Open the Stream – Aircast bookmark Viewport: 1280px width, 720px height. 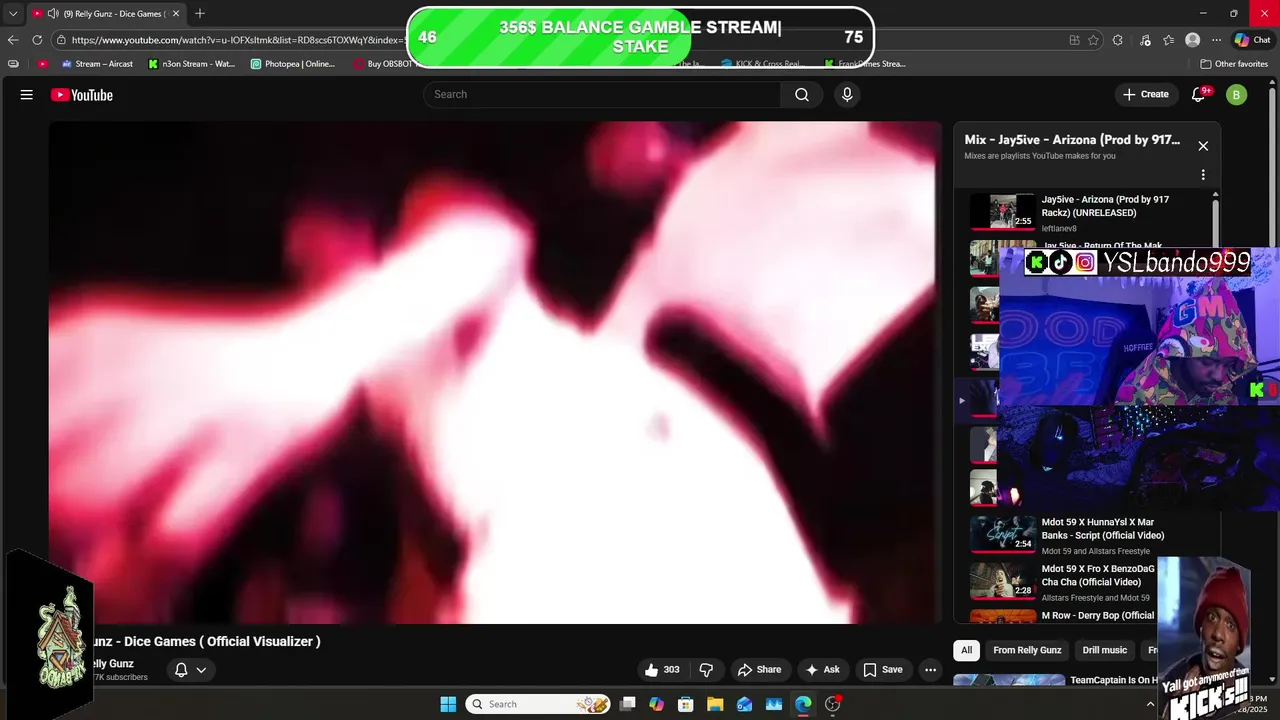click(97, 64)
